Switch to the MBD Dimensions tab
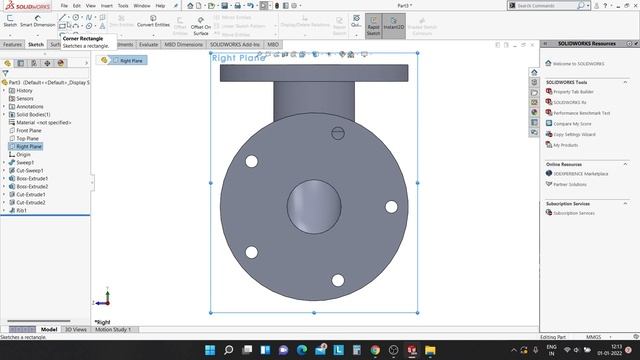The height and width of the screenshot is (360, 640). click(x=183, y=44)
